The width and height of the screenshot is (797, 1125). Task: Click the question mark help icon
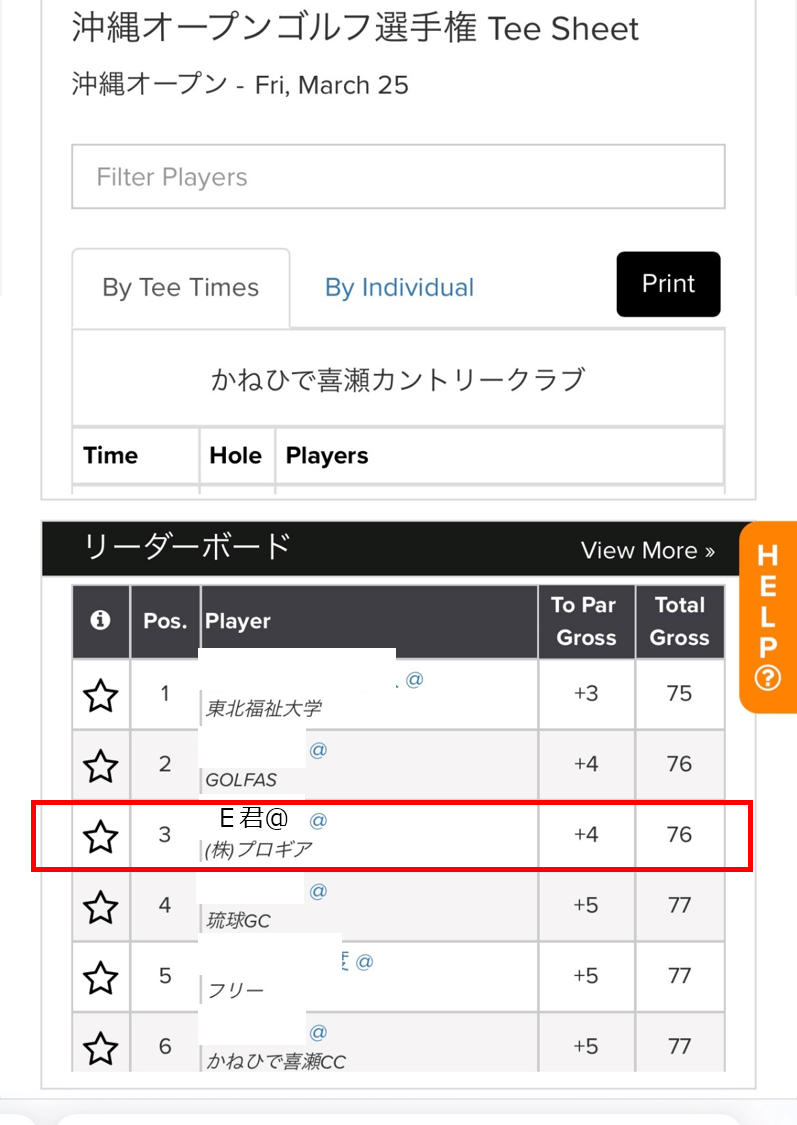coord(768,678)
